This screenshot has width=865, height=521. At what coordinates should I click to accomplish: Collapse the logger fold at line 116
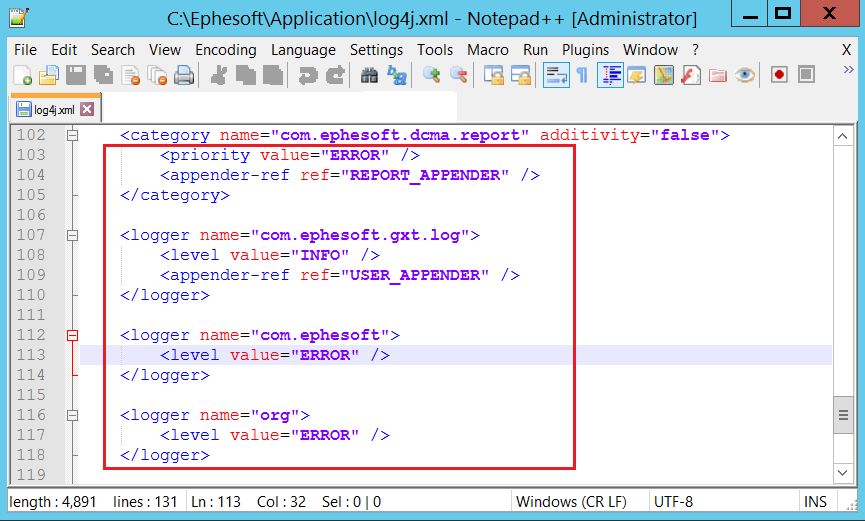(x=72, y=415)
